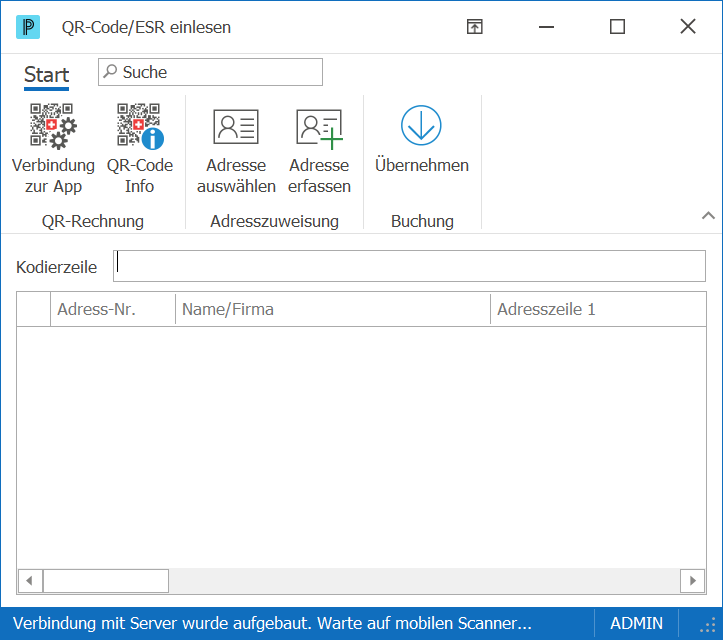Click horizontal scrollbar right arrow
Viewport: 723px width, 640px height.
point(693,581)
